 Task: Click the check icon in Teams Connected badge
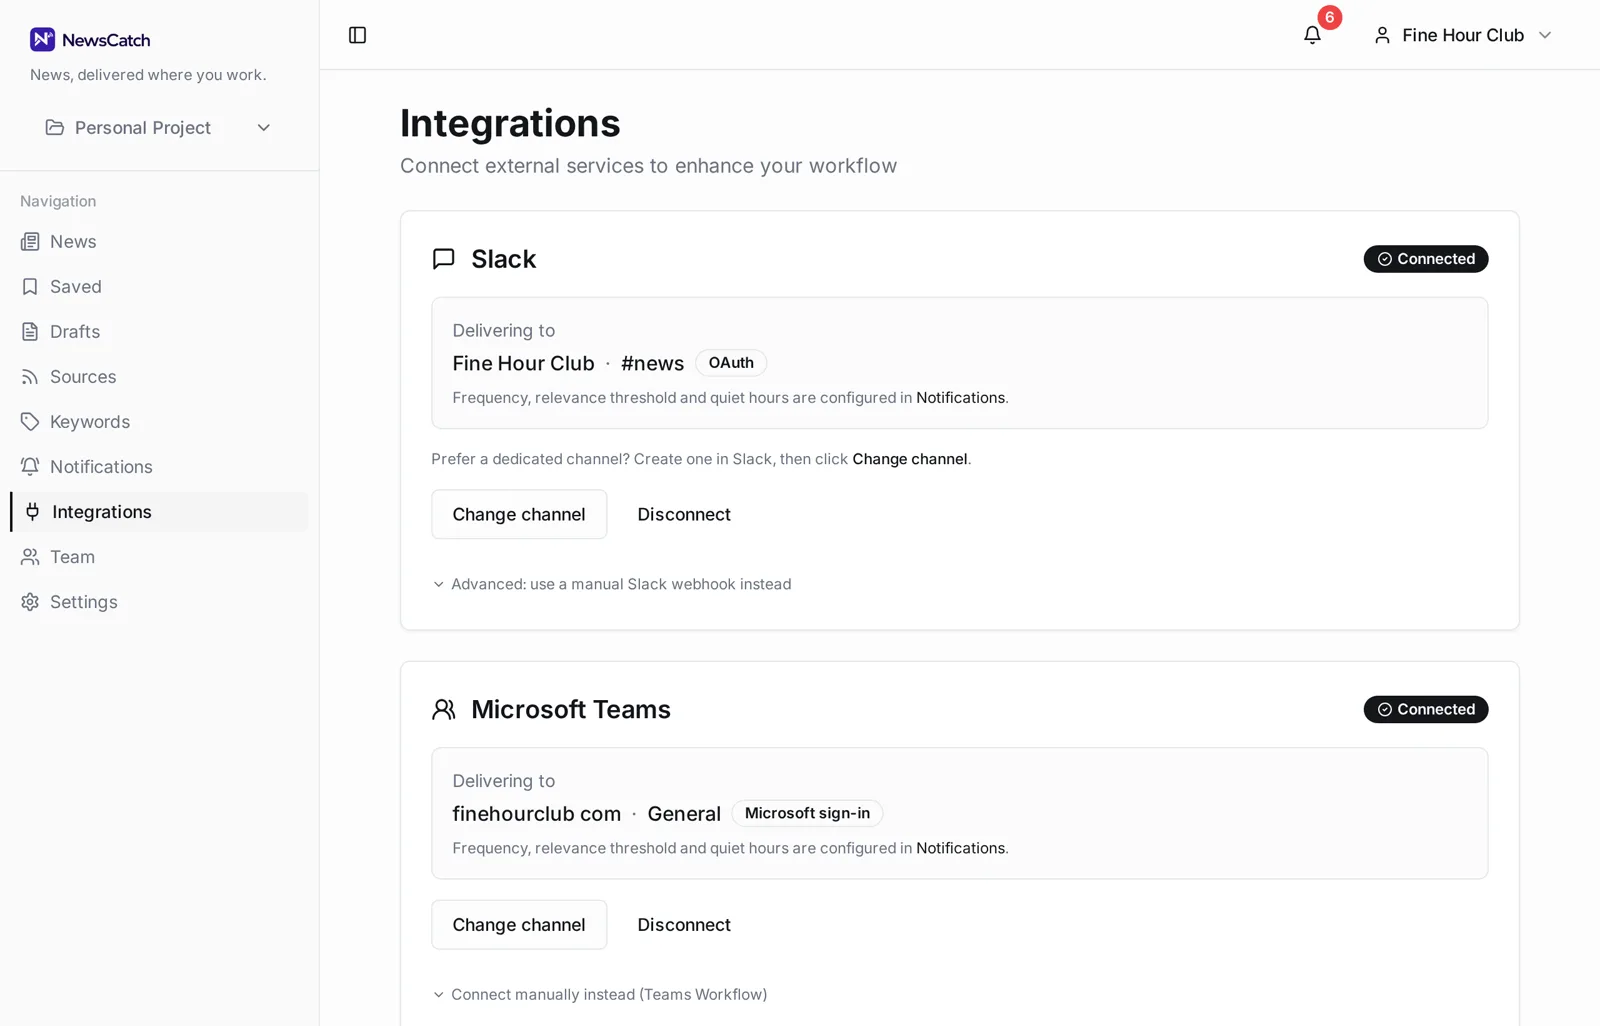(1385, 709)
